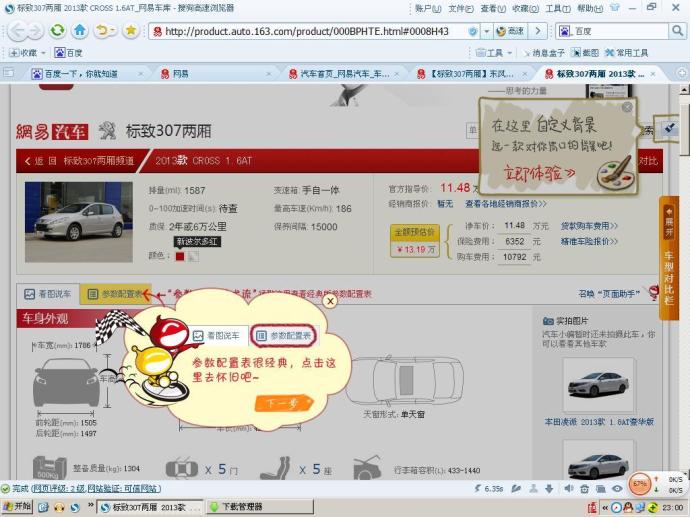Viewport: 690px width, 517px height.
Task: Reload the page with the green refresh icon
Action: (x=57, y=30)
